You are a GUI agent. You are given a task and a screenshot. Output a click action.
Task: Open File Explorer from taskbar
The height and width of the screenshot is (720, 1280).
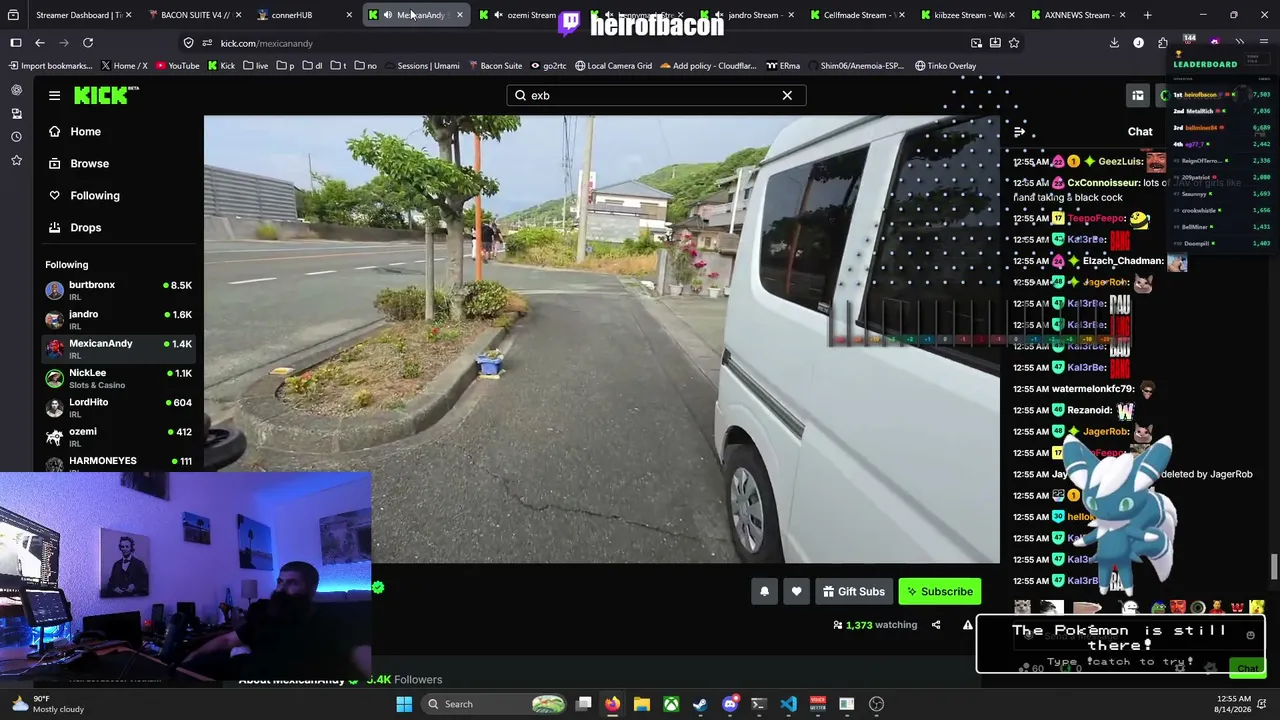(x=641, y=704)
